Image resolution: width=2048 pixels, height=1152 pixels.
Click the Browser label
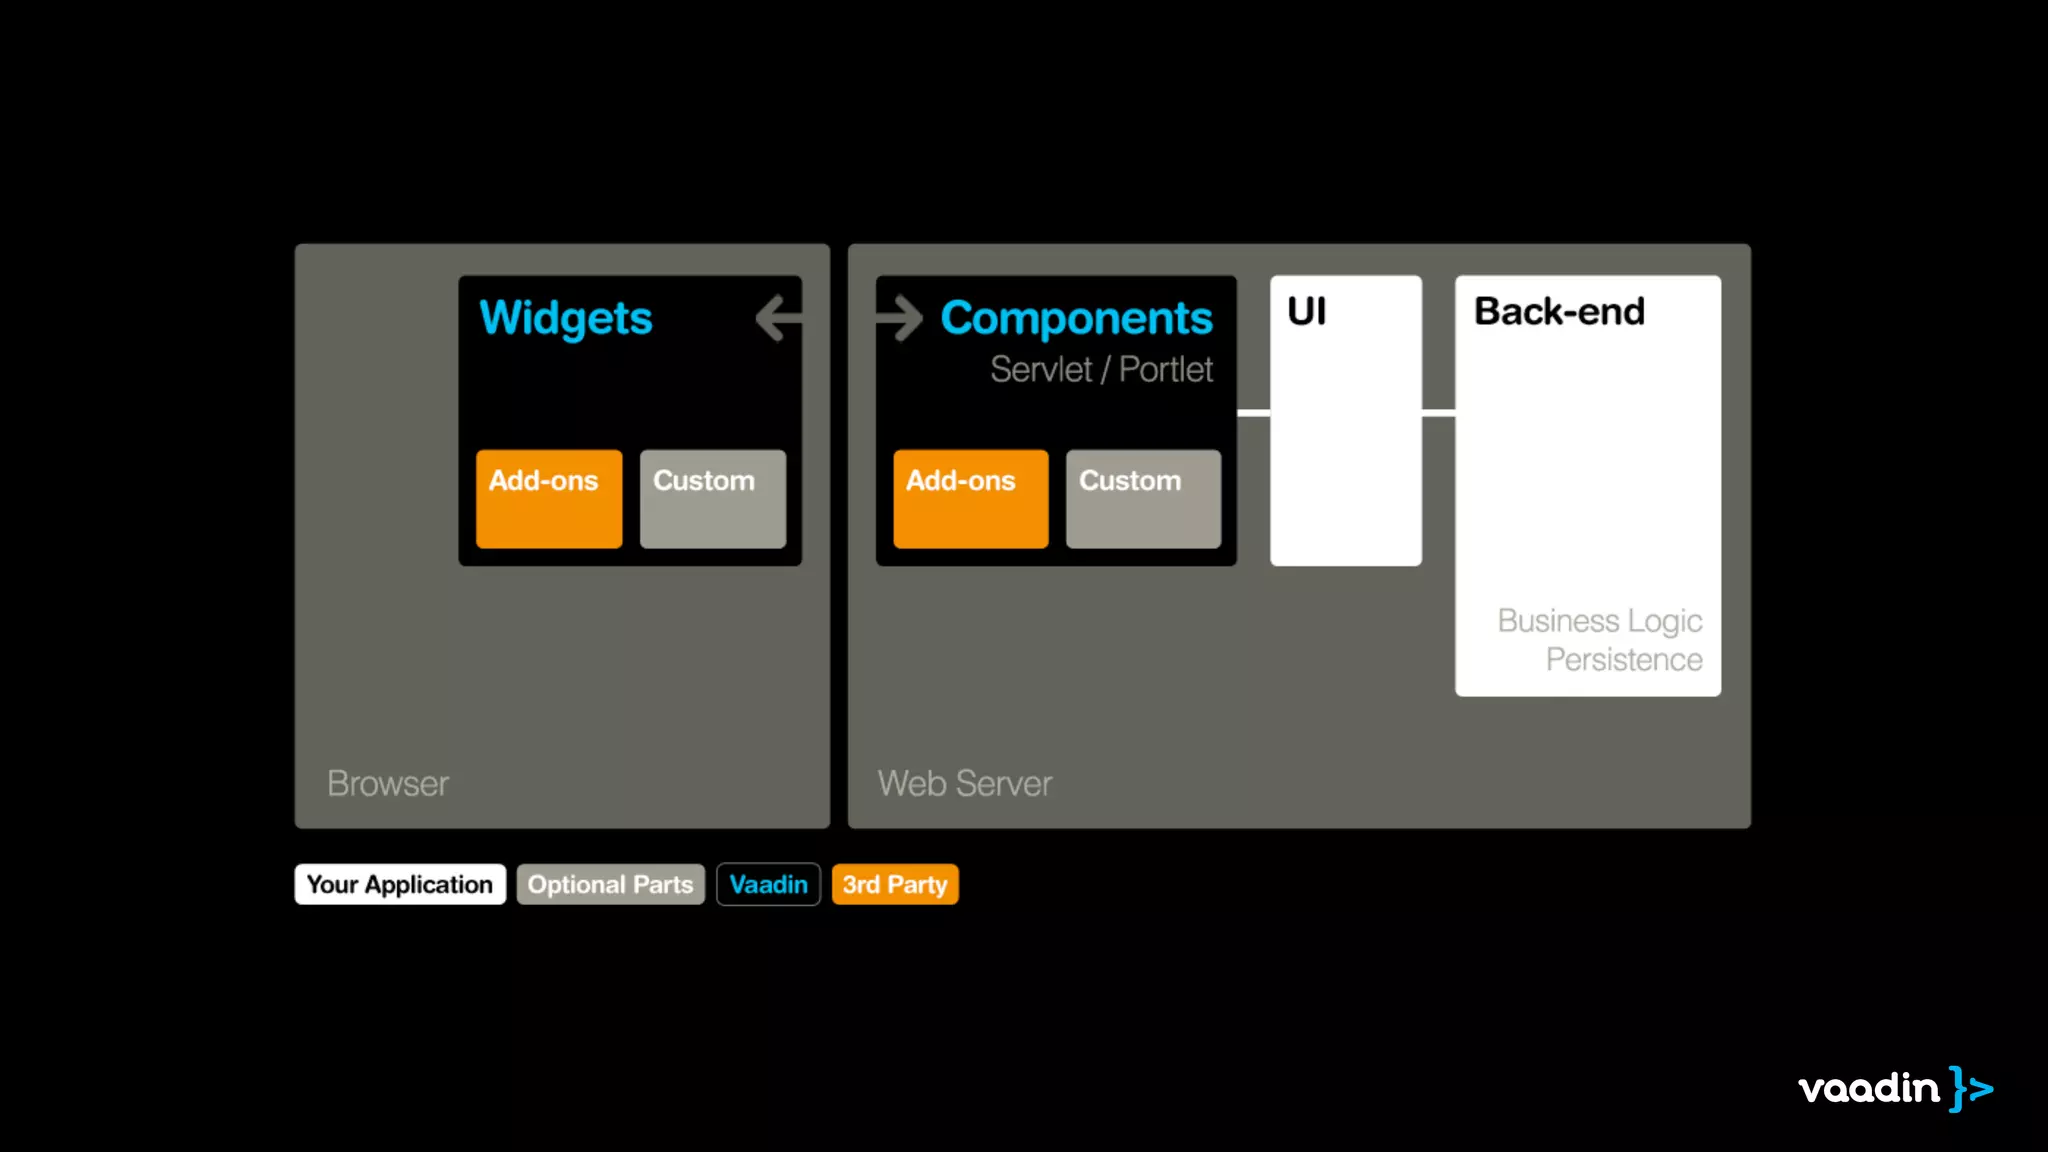pyautogui.click(x=388, y=783)
